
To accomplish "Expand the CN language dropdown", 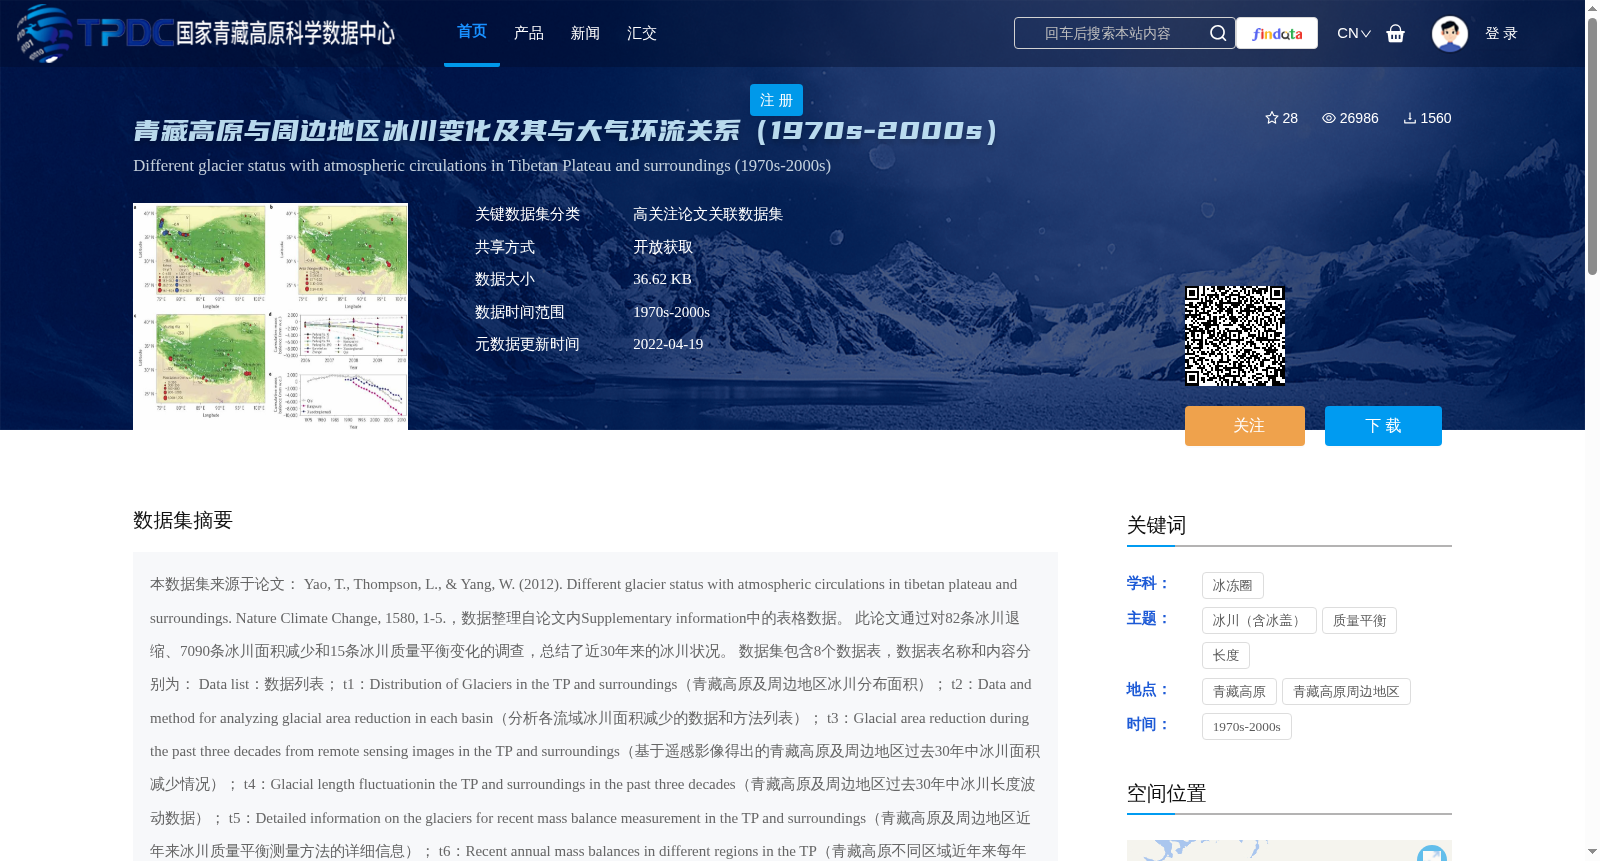I will coord(1354,33).
